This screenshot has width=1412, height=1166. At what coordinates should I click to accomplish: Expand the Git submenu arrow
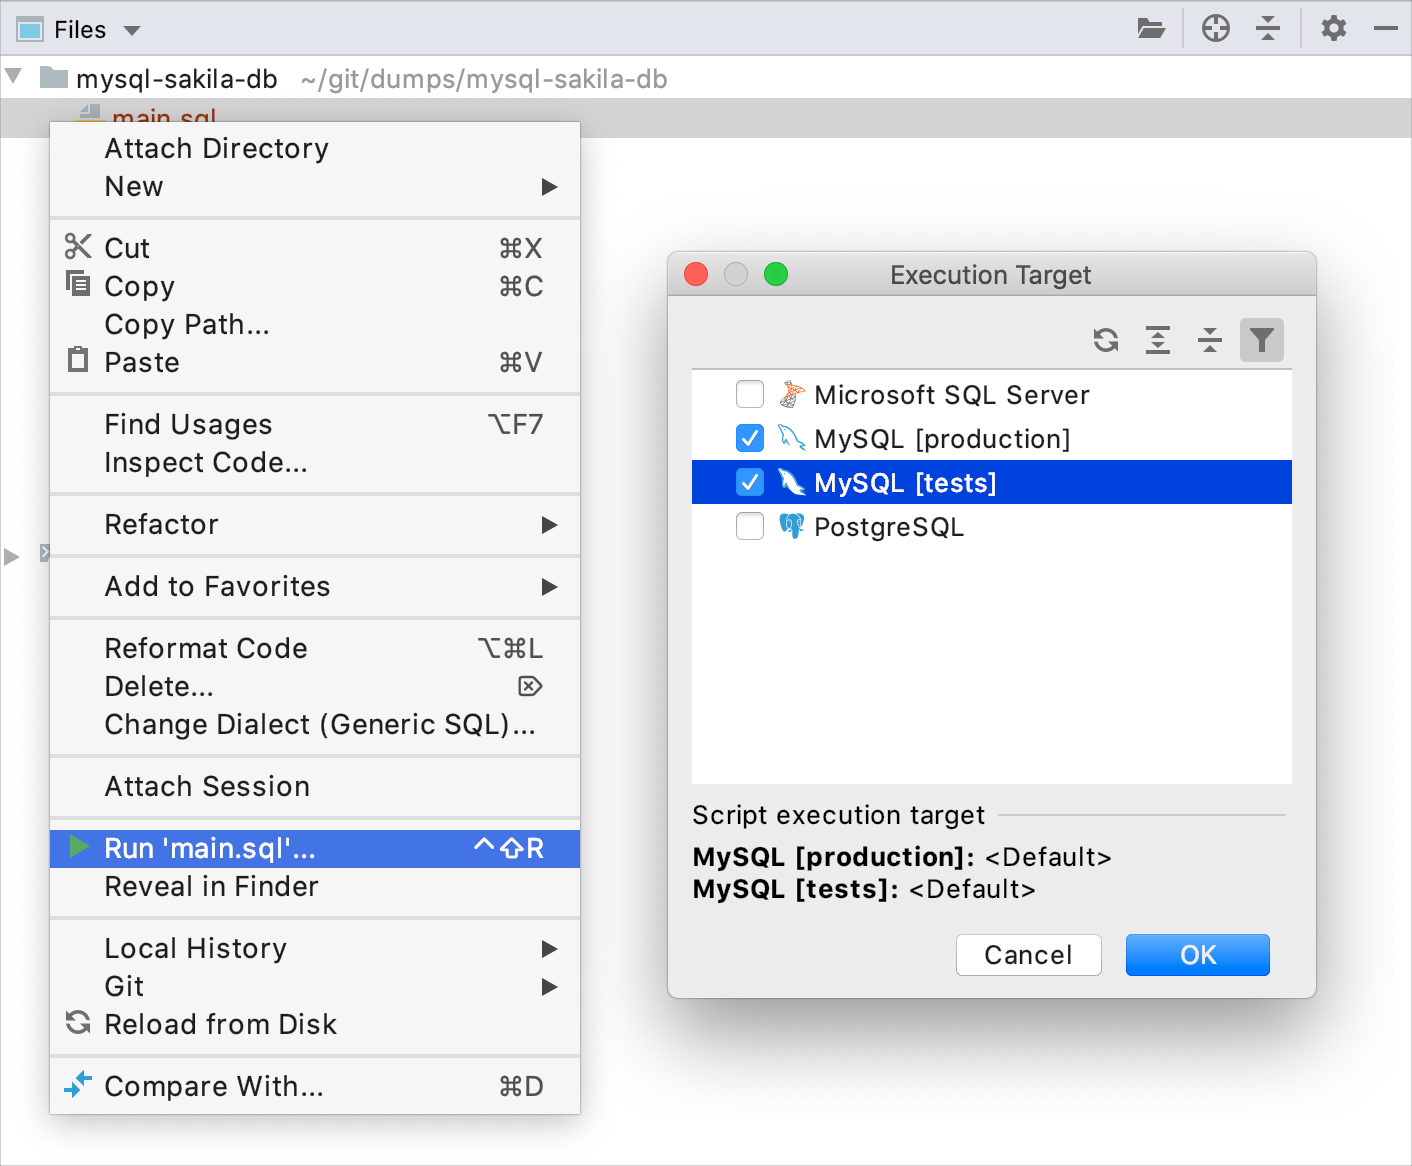(549, 987)
